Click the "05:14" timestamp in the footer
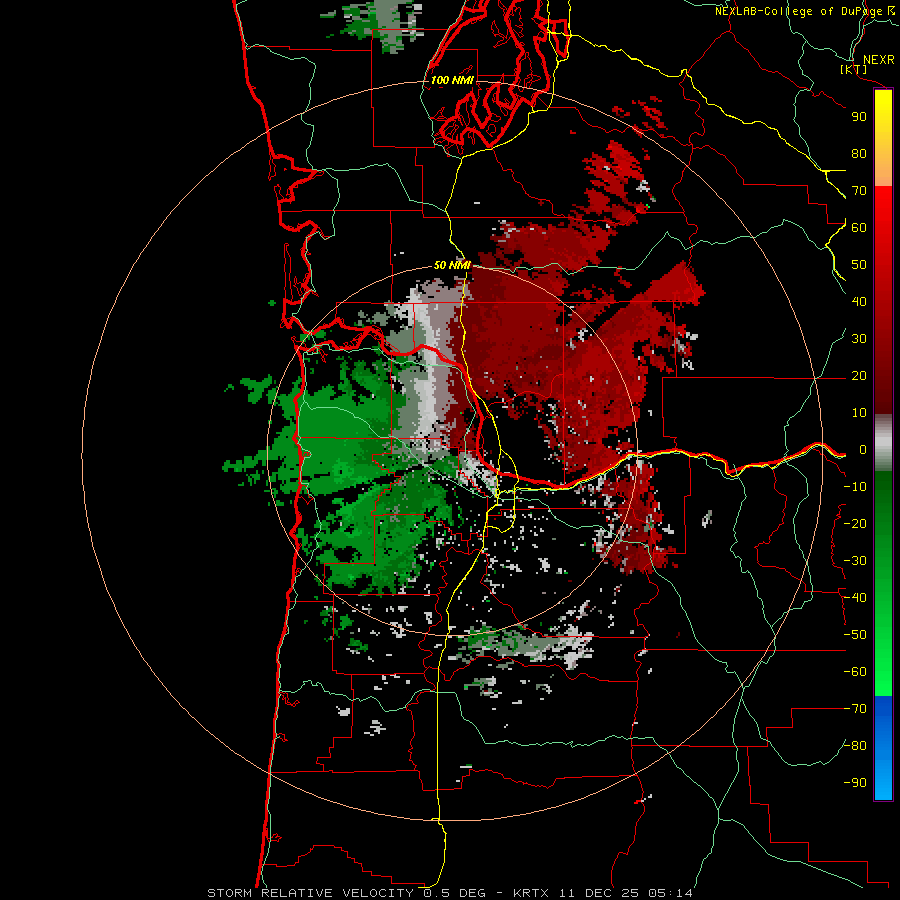This screenshot has height=900, width=900. click(670, 893)
